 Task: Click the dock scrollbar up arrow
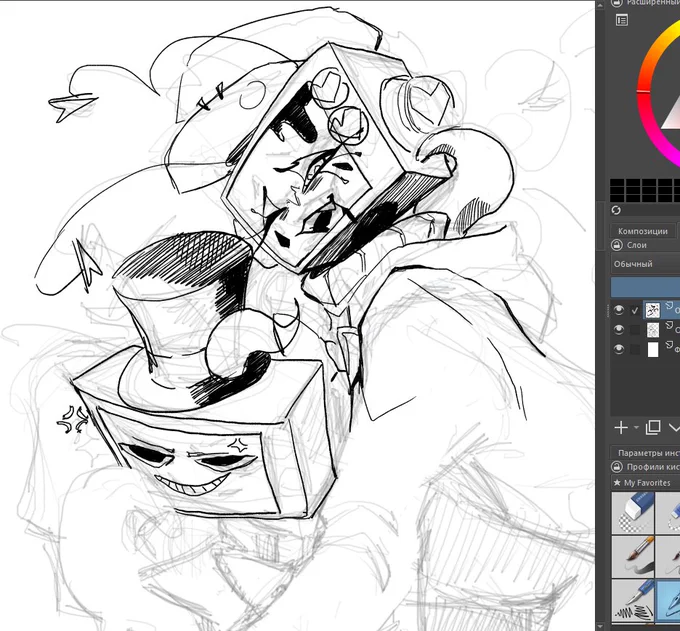[601, 4]
